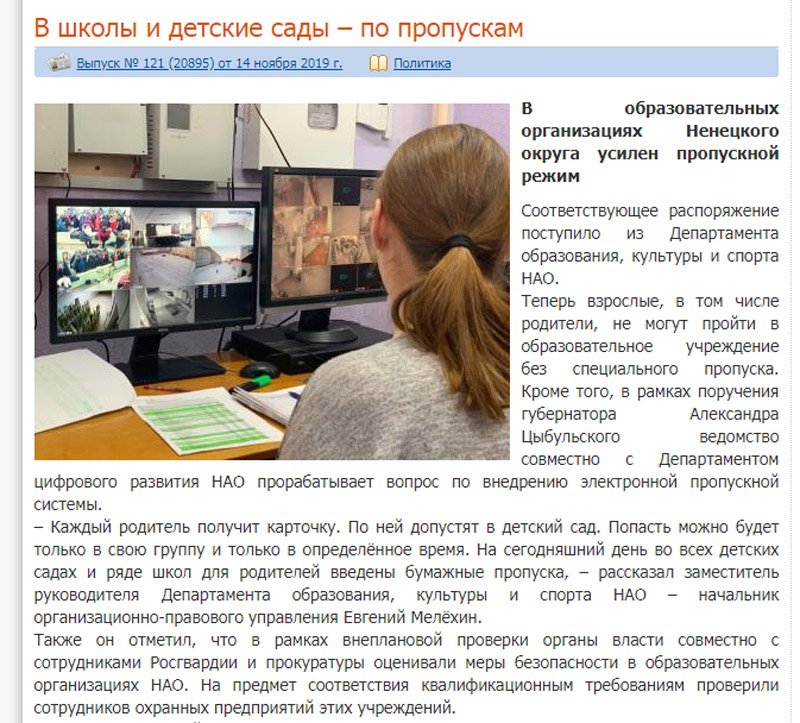Viewport: 800px width, 723px height.
Task: Click the newspaper icon beside the issue number
Action: point(59,63)
